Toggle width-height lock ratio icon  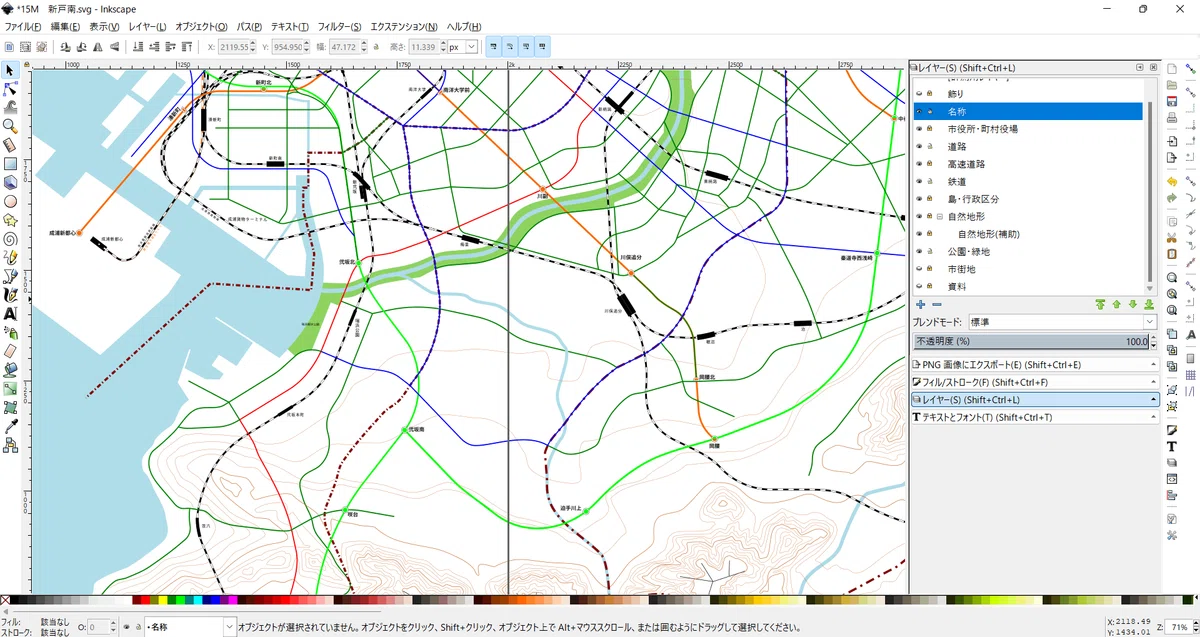[x=376, y=47]
